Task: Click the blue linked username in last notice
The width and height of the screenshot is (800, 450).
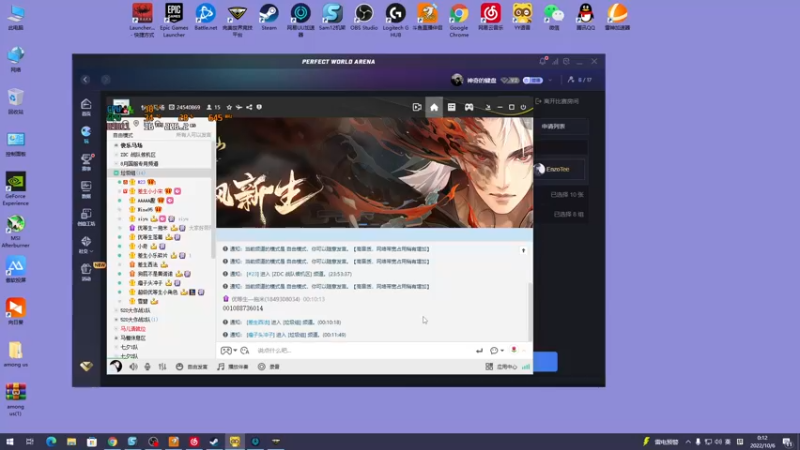Action: [261, 335]
